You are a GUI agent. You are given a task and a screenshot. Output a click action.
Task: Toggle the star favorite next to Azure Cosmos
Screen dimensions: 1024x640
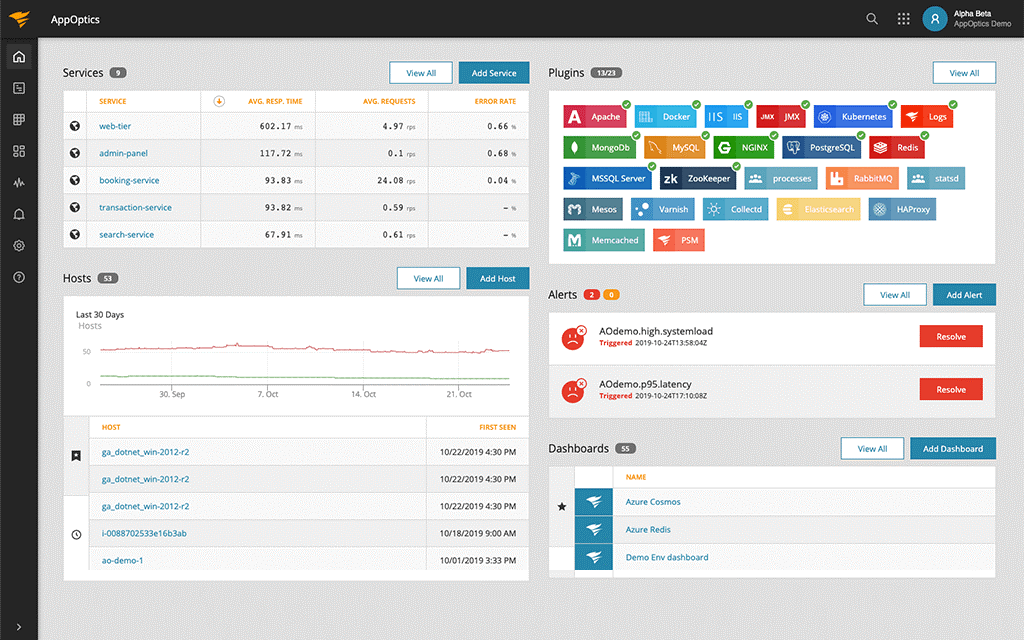[x=562, y=506]
